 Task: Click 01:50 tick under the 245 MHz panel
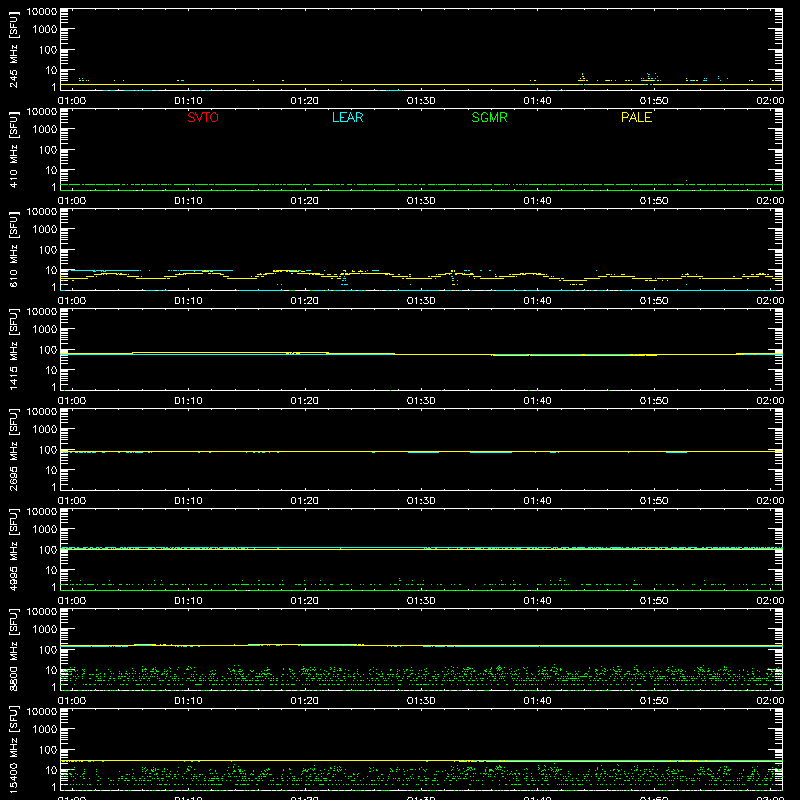[x=654, y=101]
